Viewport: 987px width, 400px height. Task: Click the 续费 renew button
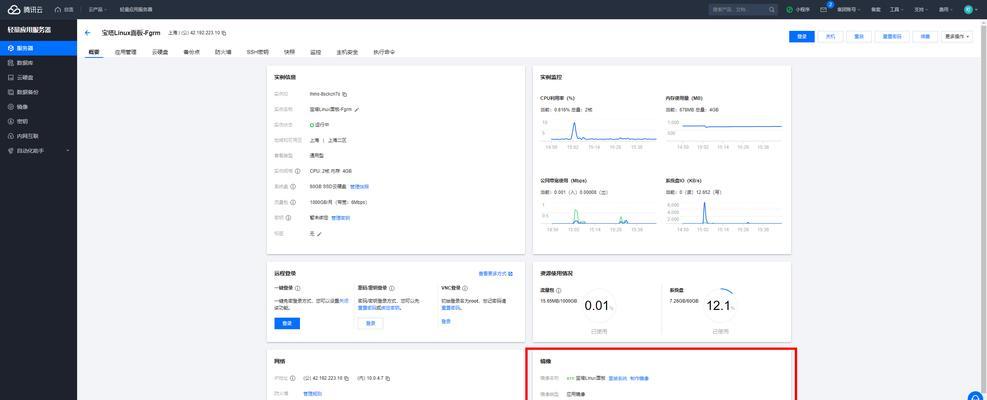[x=925, y=37]
